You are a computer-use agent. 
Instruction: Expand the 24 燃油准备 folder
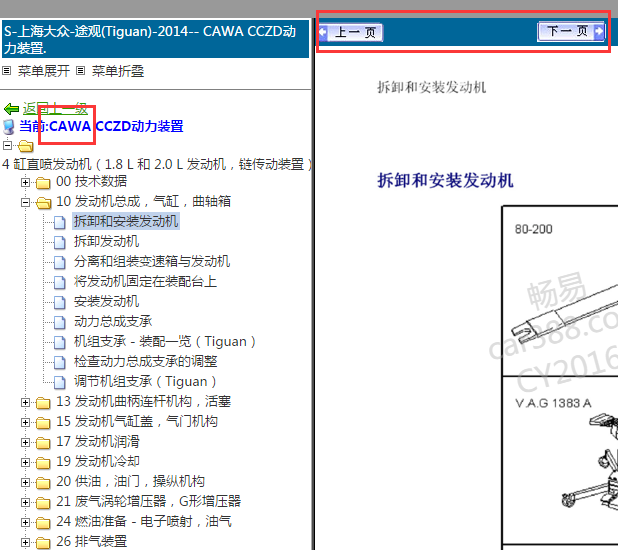click(x=26, y=523)
